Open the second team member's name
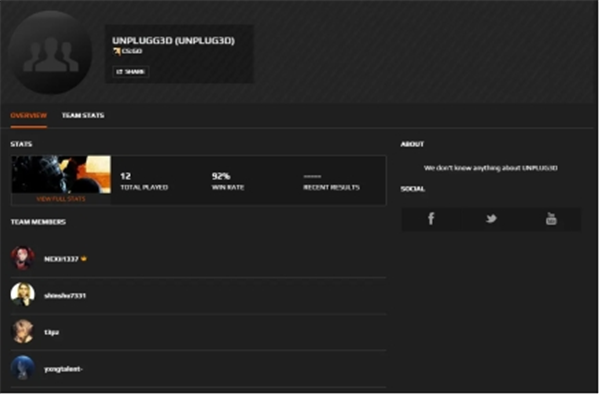This screenshot has width=600, height=395. 65,295
